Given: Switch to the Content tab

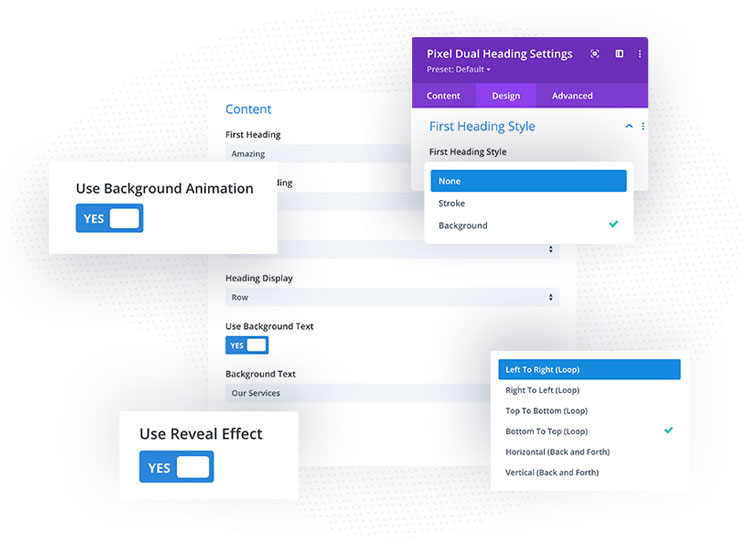Looking at the screenshot, I should (443, 96).
